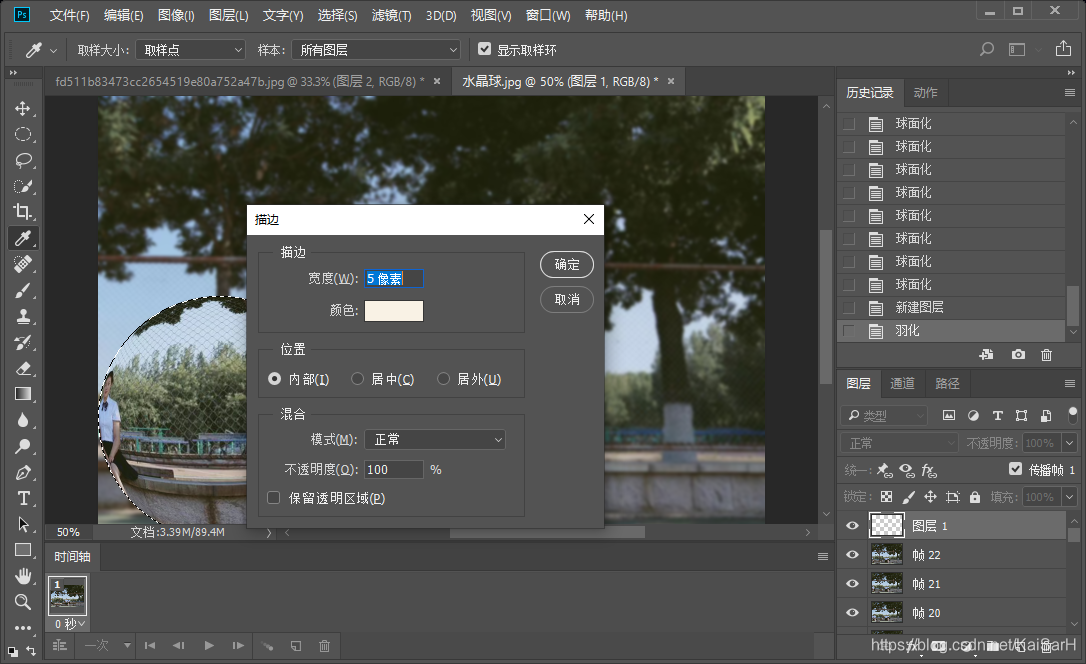Select timeline frame 1 thumbnail
Screen dimensions: 1086x664
click(x=67, y=595)
